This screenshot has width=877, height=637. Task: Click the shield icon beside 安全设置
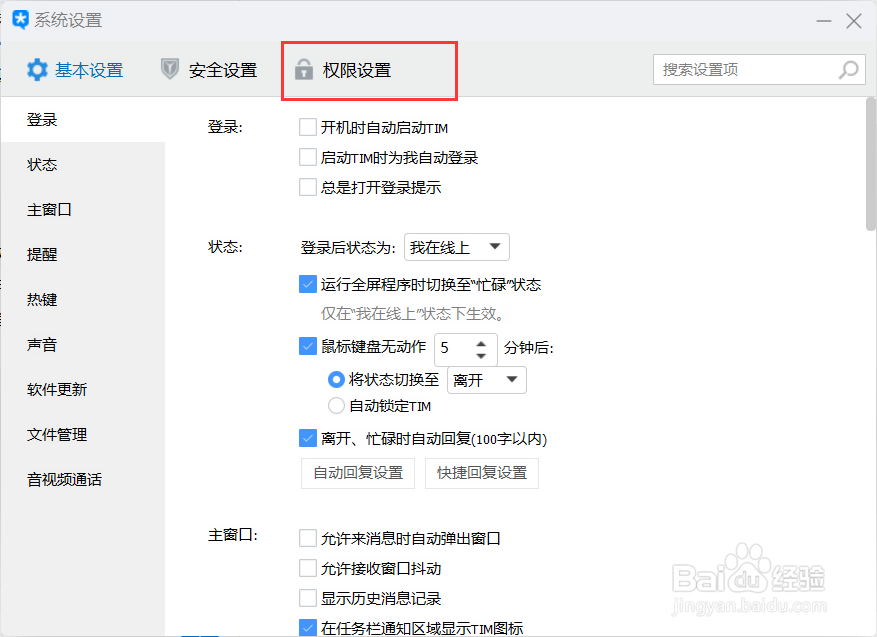pos(170,70)
